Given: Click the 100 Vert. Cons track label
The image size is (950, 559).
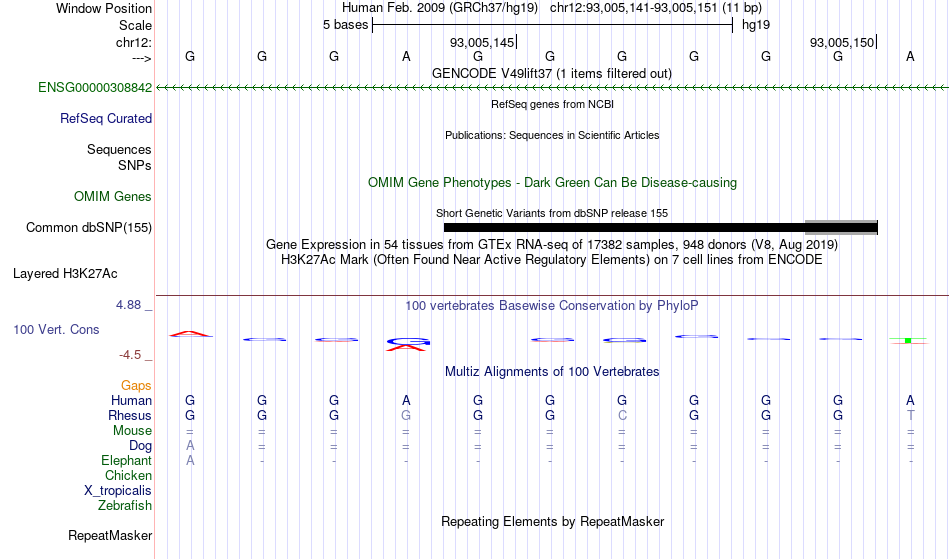Looking at the screenshot, I should pyautogui.click(x=56, y=330).
